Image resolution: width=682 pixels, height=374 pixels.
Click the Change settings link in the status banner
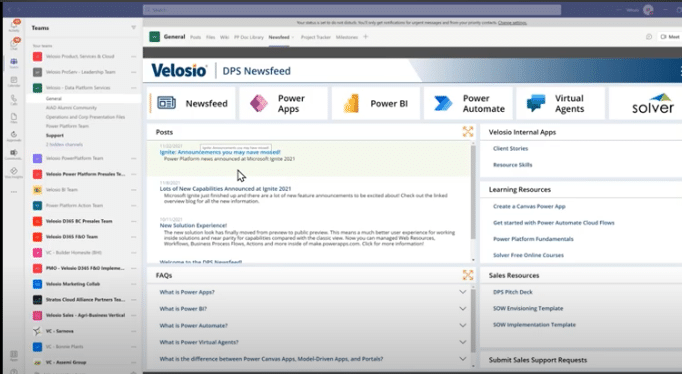(512, 23)
